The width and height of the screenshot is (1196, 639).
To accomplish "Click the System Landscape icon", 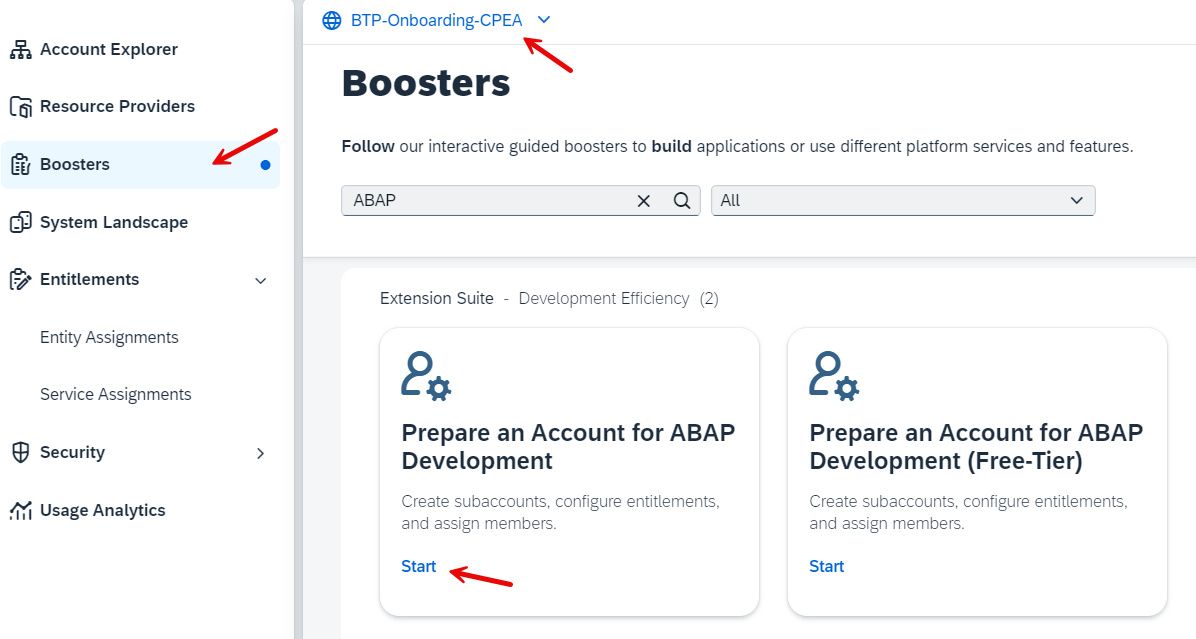I will point(21,222).
